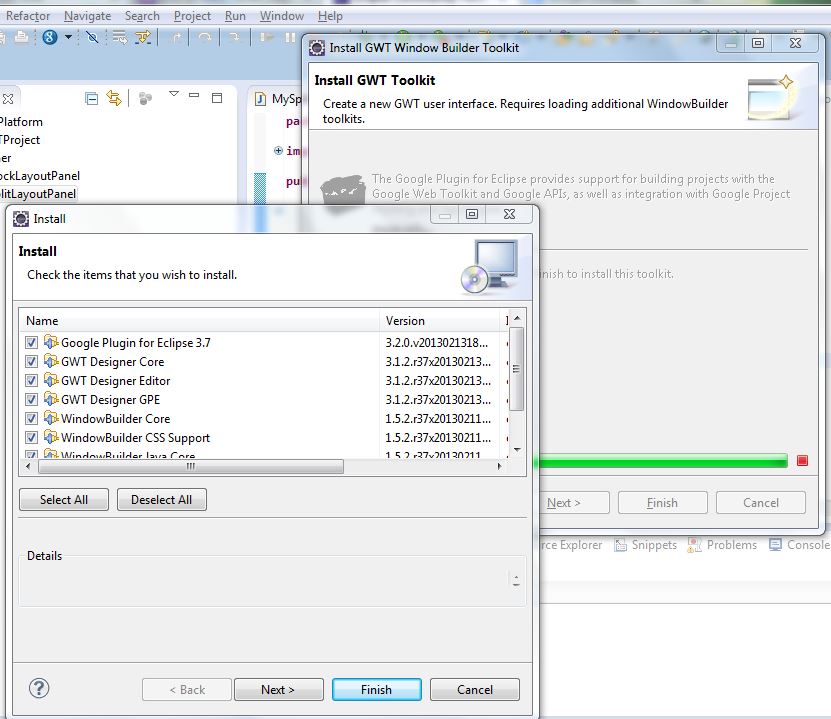Click Cancel in the Install dialog
The width and height of the screenshot is (831, 719).
click(x=475, y=690)
